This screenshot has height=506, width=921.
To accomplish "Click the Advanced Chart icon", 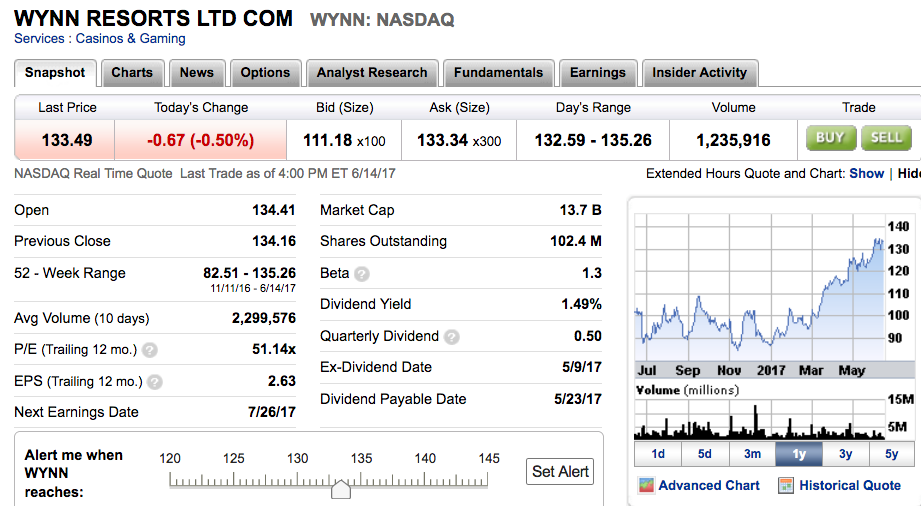I will (646, 485).
